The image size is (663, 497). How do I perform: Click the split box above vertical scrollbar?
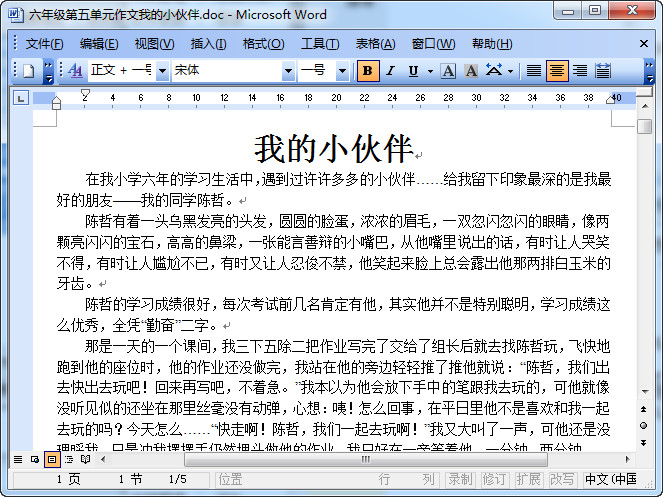tap(645, 92)
